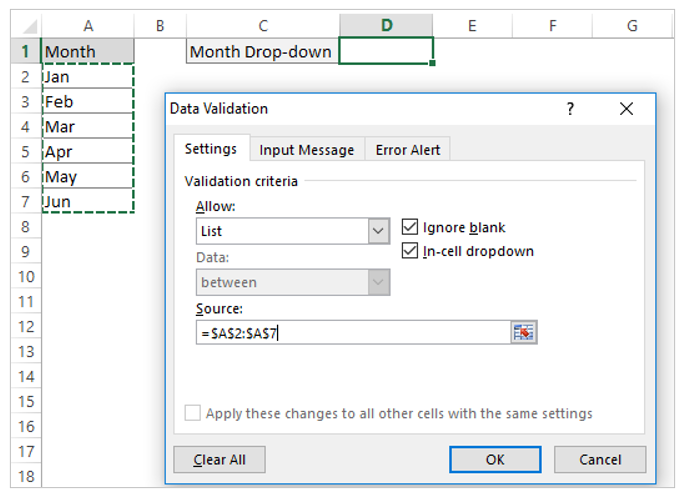682x497 pixels.
Task: Select column header A
Action: coord(88,26)
